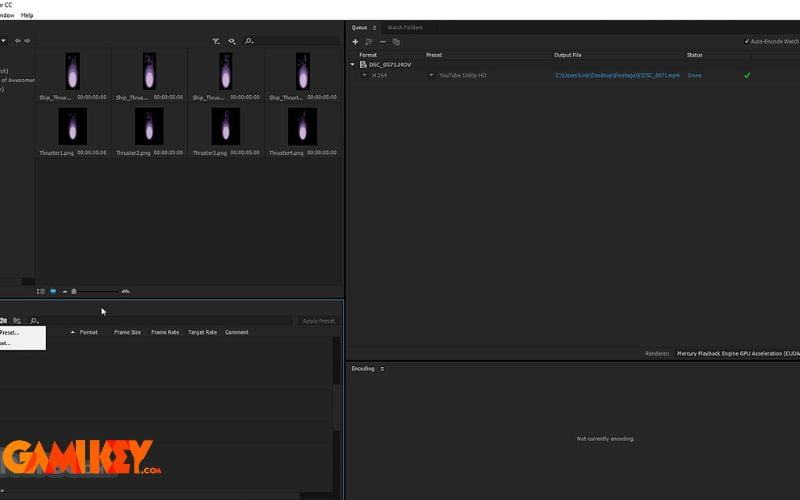
Task: Click the H.264 format text
Action: point(379,76)
